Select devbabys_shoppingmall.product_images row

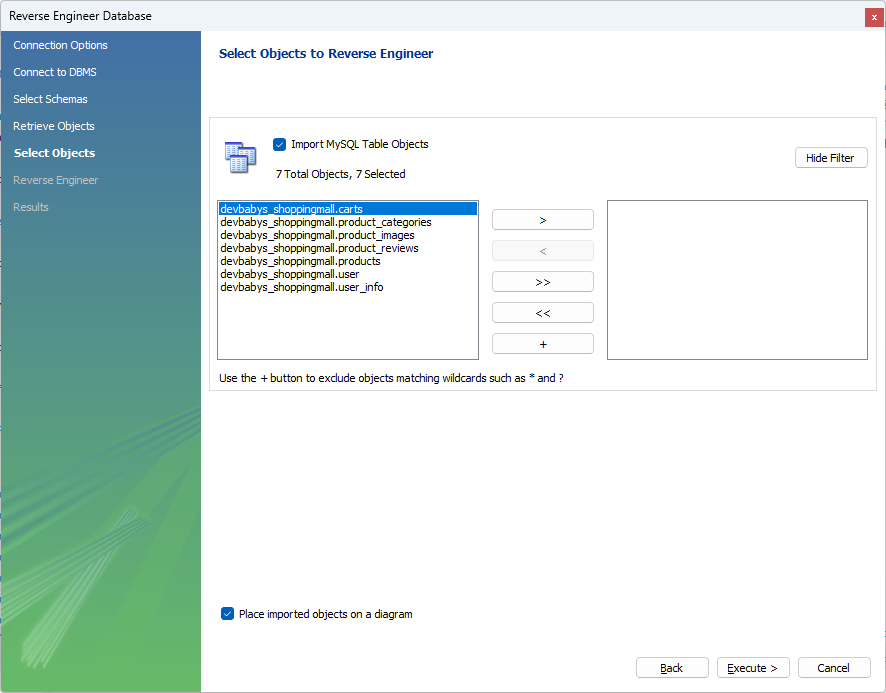pyautogui.click(x=348, y=235)
